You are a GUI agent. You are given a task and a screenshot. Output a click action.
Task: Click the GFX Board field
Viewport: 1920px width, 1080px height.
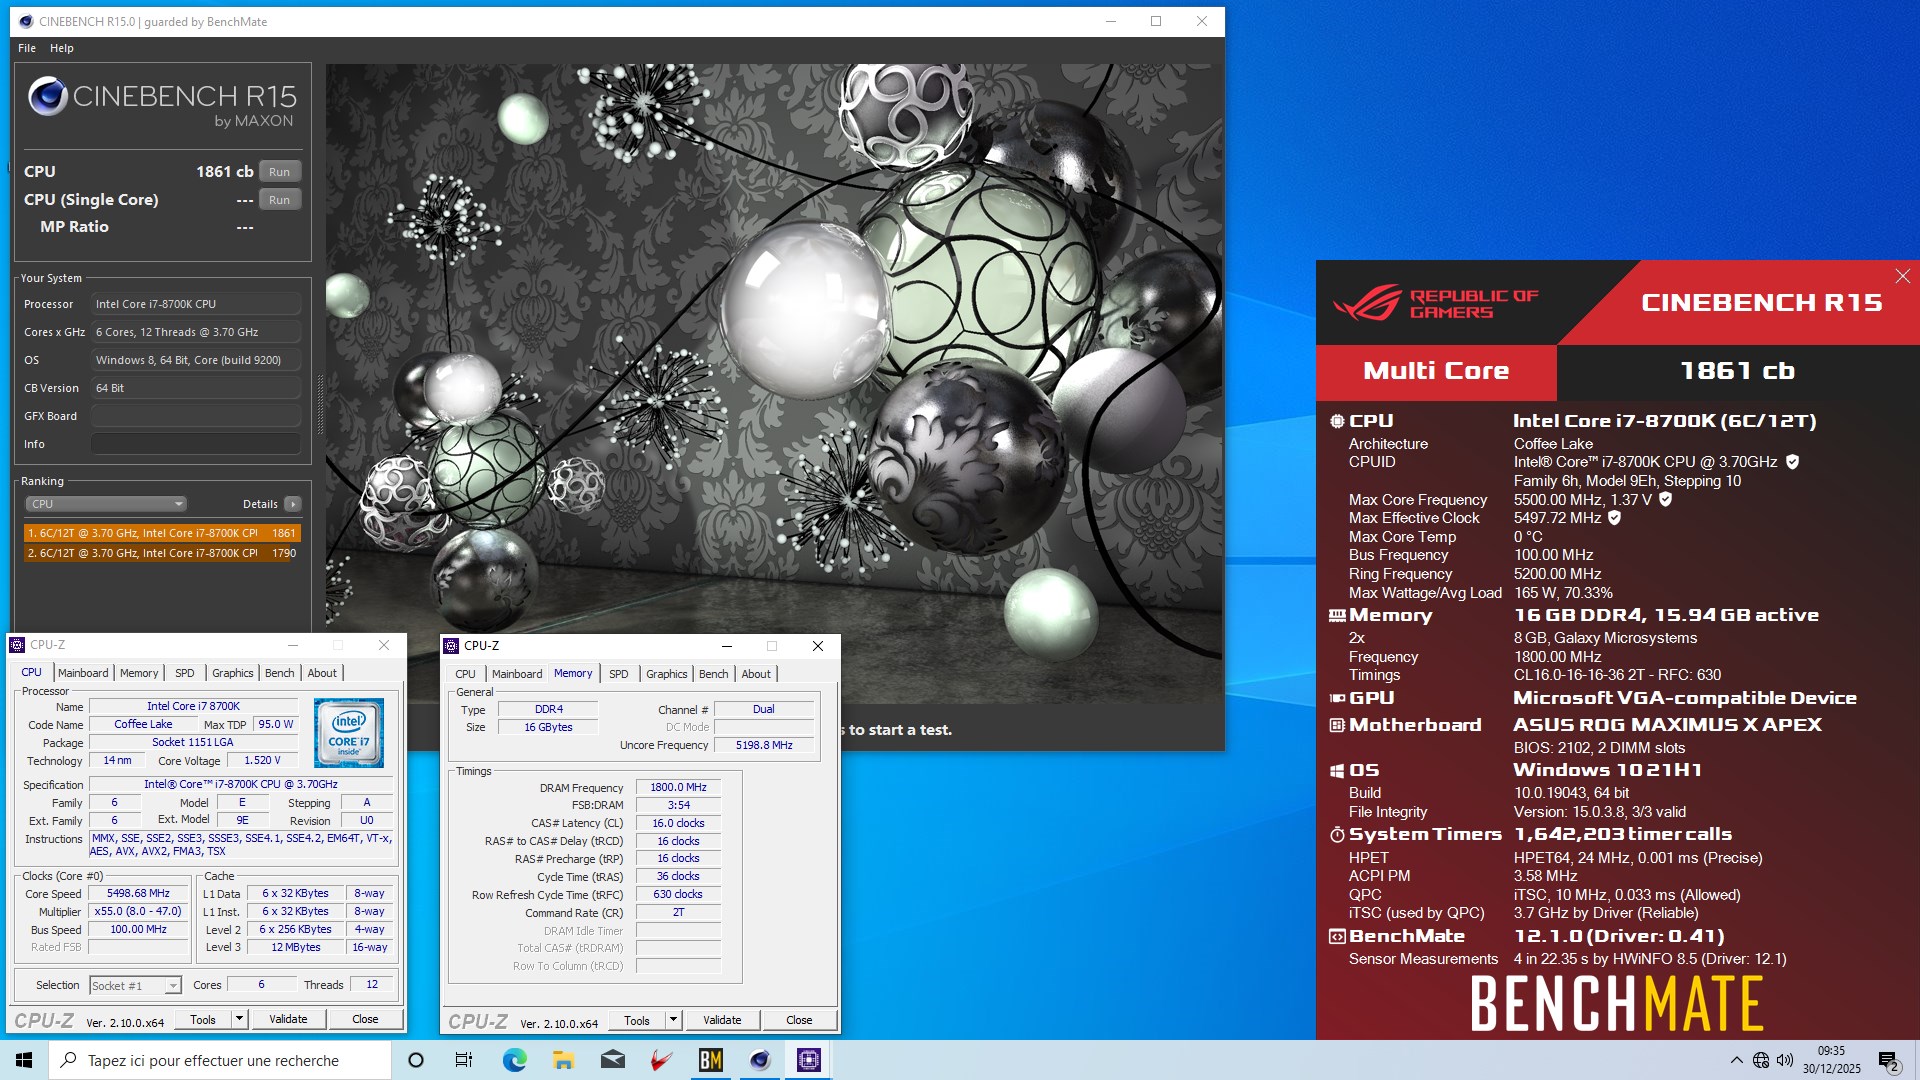[x=196, y=416]
